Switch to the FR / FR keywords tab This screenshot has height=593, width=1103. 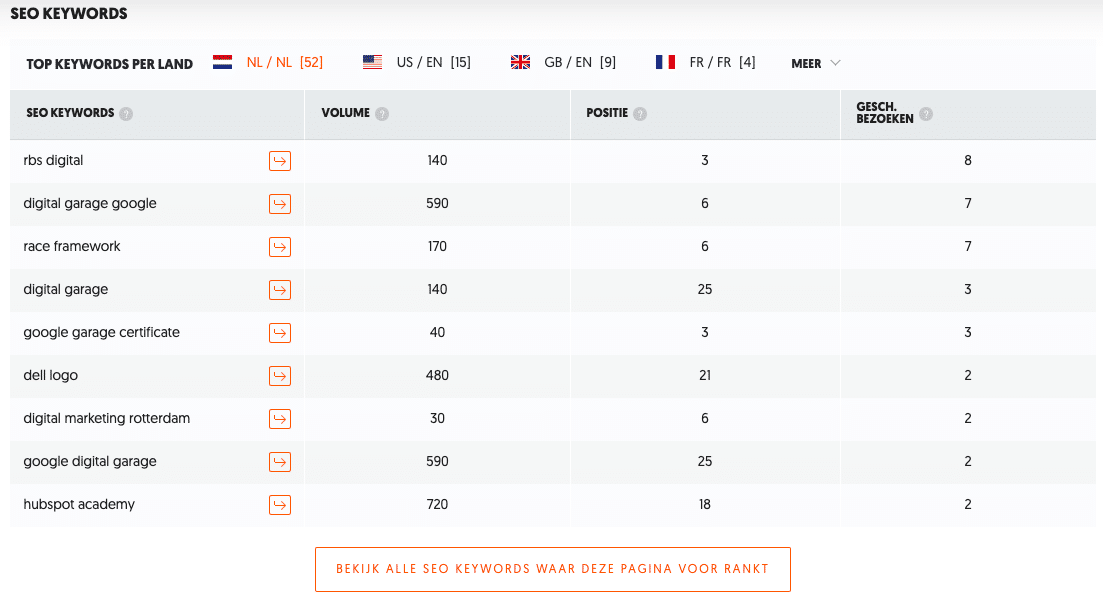click(x=706, y=63)
